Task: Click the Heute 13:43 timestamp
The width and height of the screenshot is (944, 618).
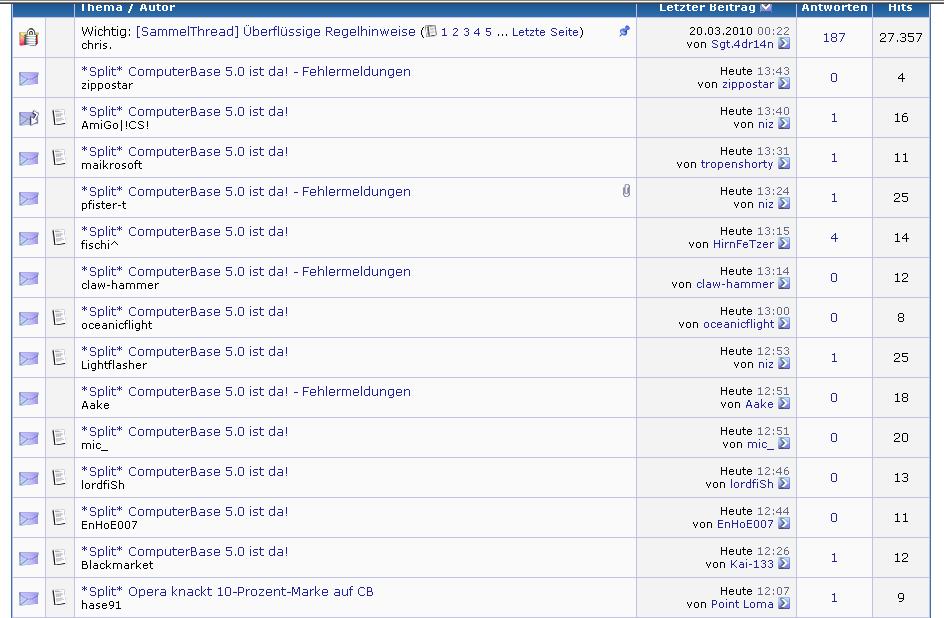Action: (x=755, y=71)
